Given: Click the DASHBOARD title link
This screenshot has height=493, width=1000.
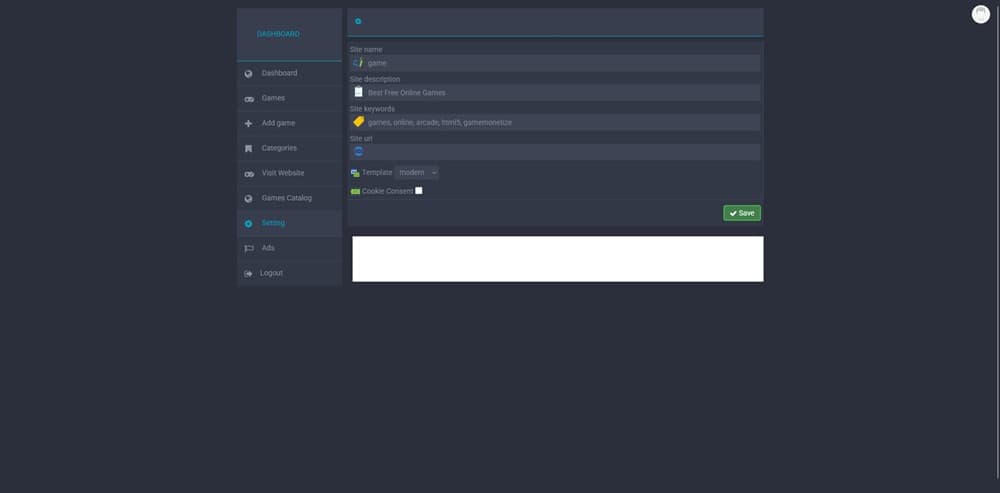Looking at the screenshot, I should (278, 34).
